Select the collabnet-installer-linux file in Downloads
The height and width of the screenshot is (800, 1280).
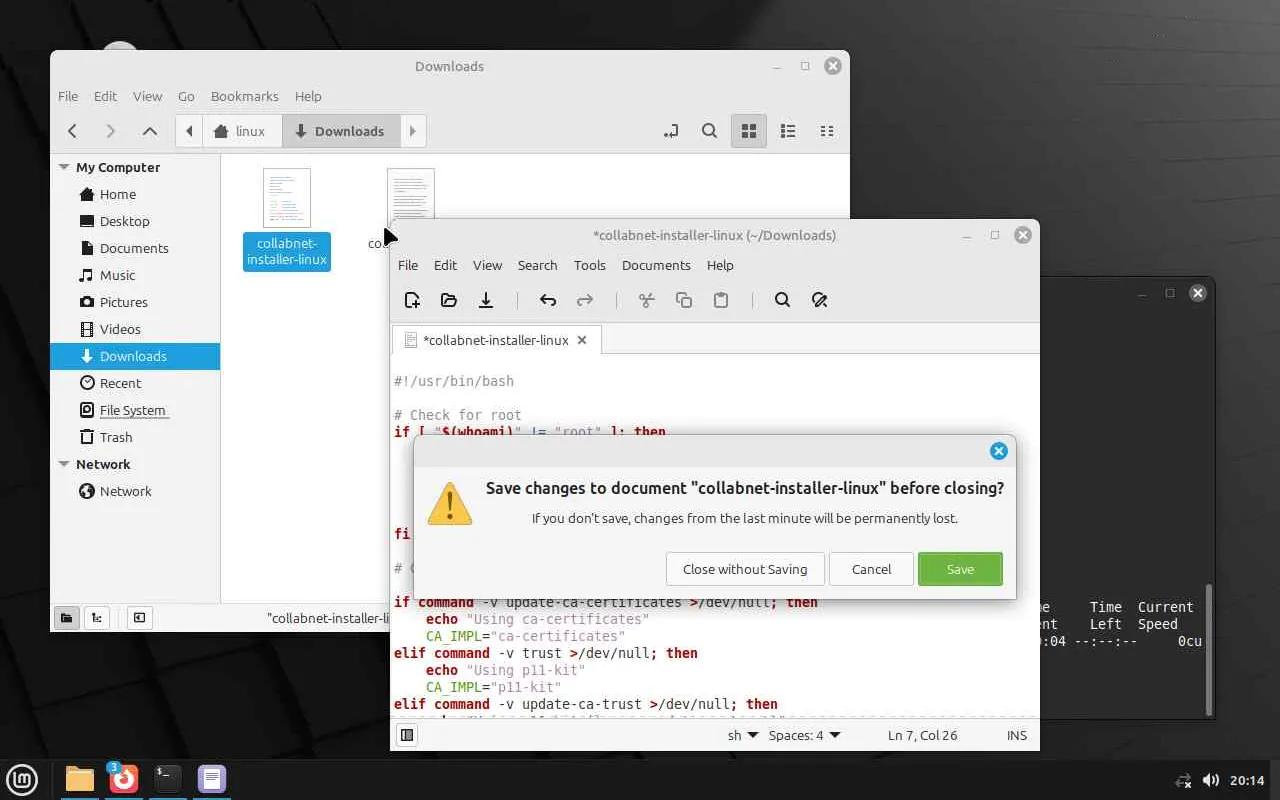[287, 218]
